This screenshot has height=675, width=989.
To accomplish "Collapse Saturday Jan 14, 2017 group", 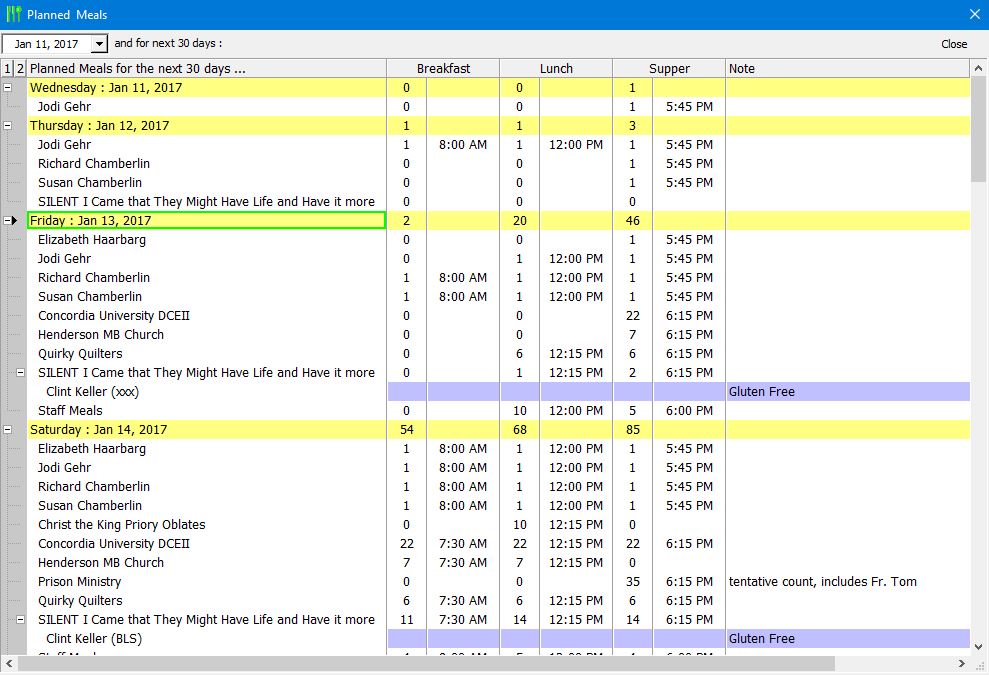I will [x=8, y=430].
